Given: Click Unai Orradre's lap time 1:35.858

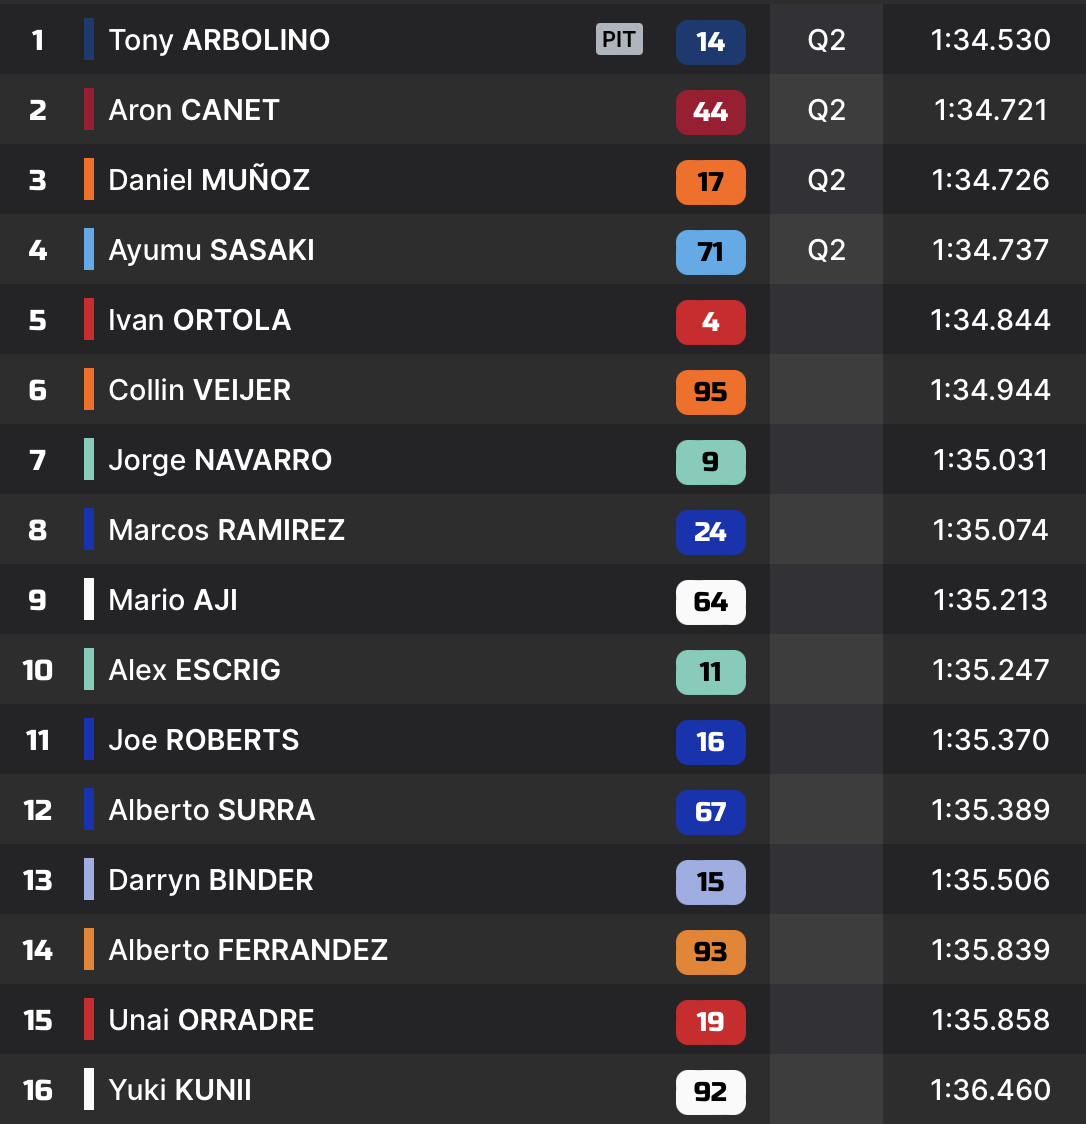Looking at the screenshot, I should [x=990, y=1020].
